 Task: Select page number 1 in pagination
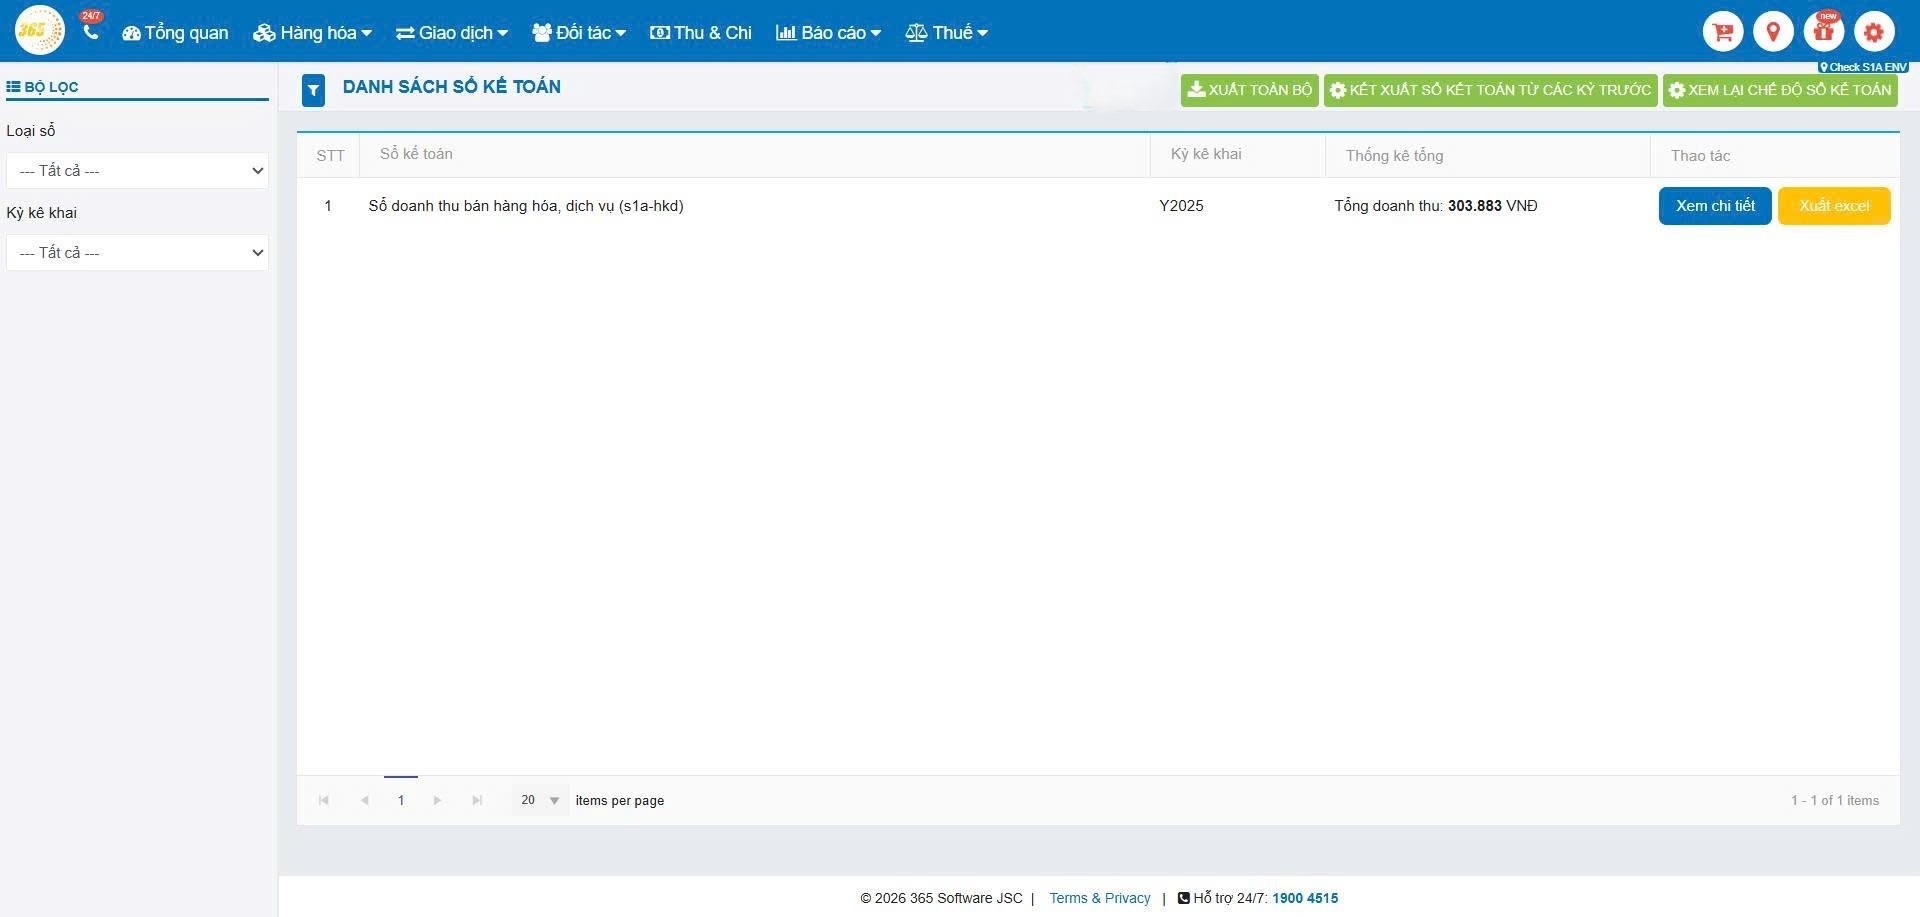tap(401, 800)
